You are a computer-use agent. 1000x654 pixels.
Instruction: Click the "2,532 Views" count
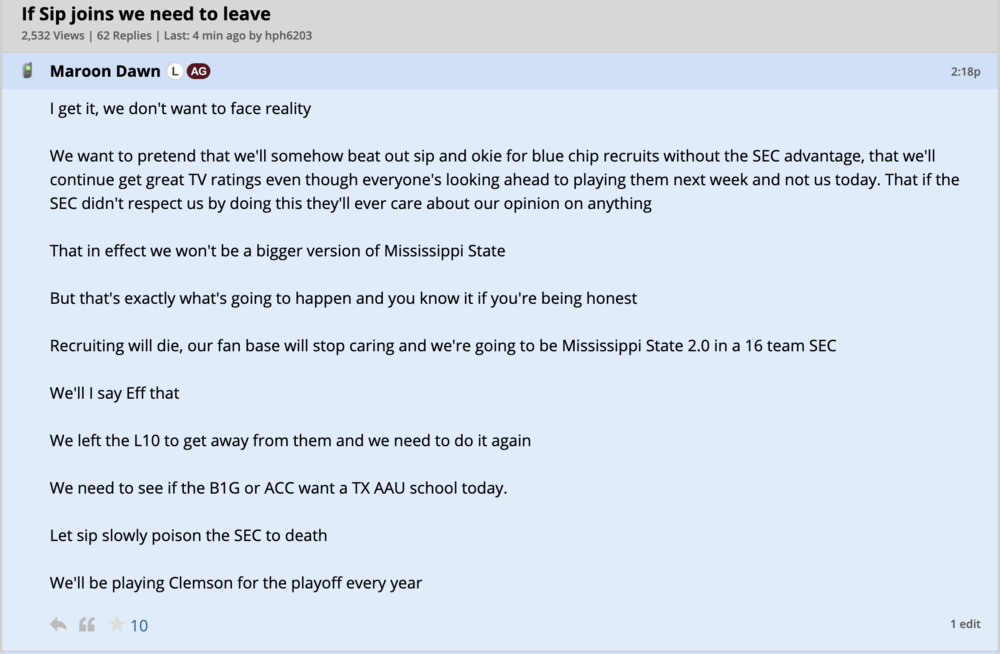tap(54, 36)
